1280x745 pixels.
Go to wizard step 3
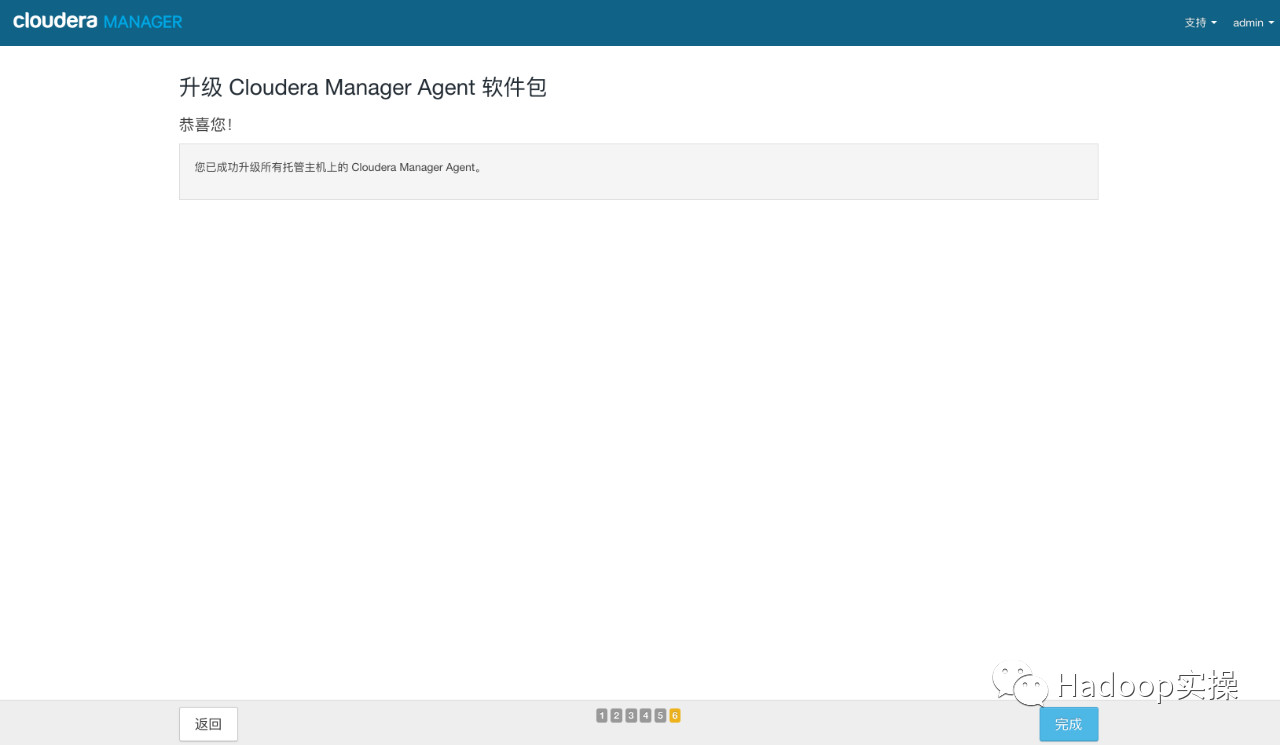click(x=631, y=715)
